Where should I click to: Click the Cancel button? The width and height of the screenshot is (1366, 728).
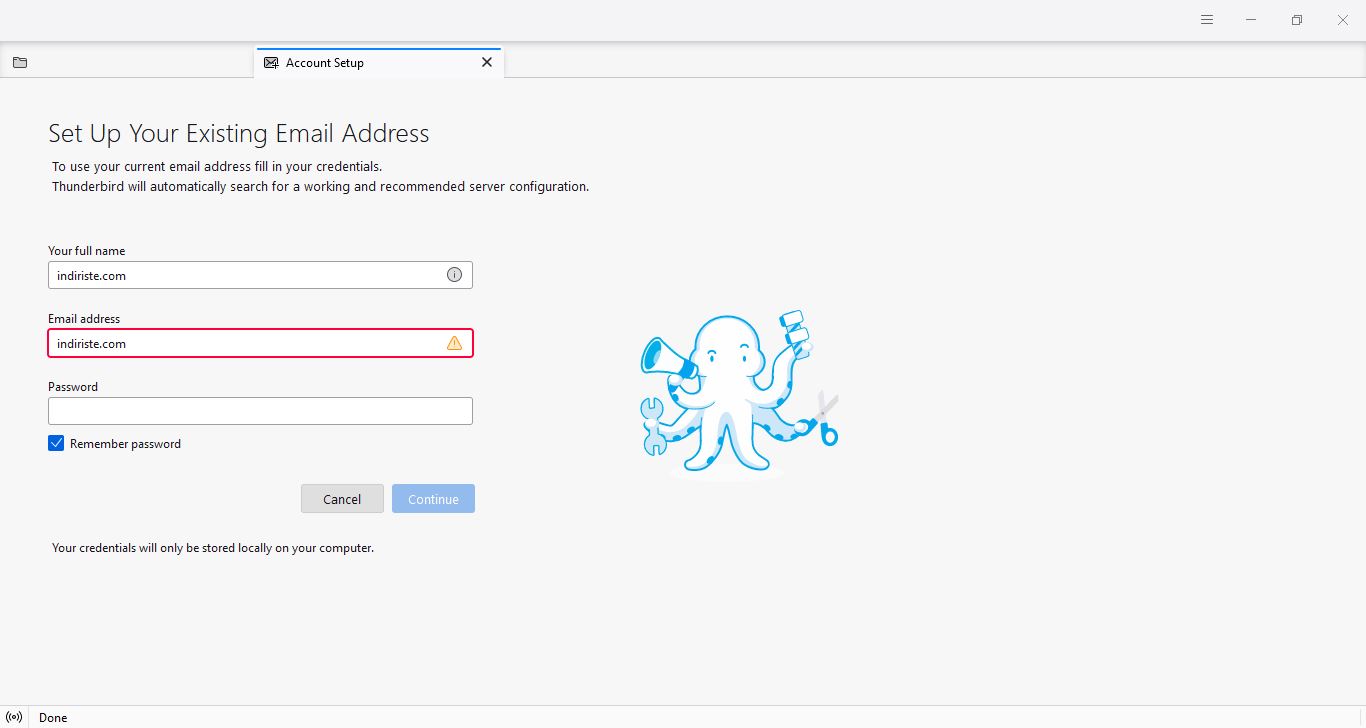point(342,499)
